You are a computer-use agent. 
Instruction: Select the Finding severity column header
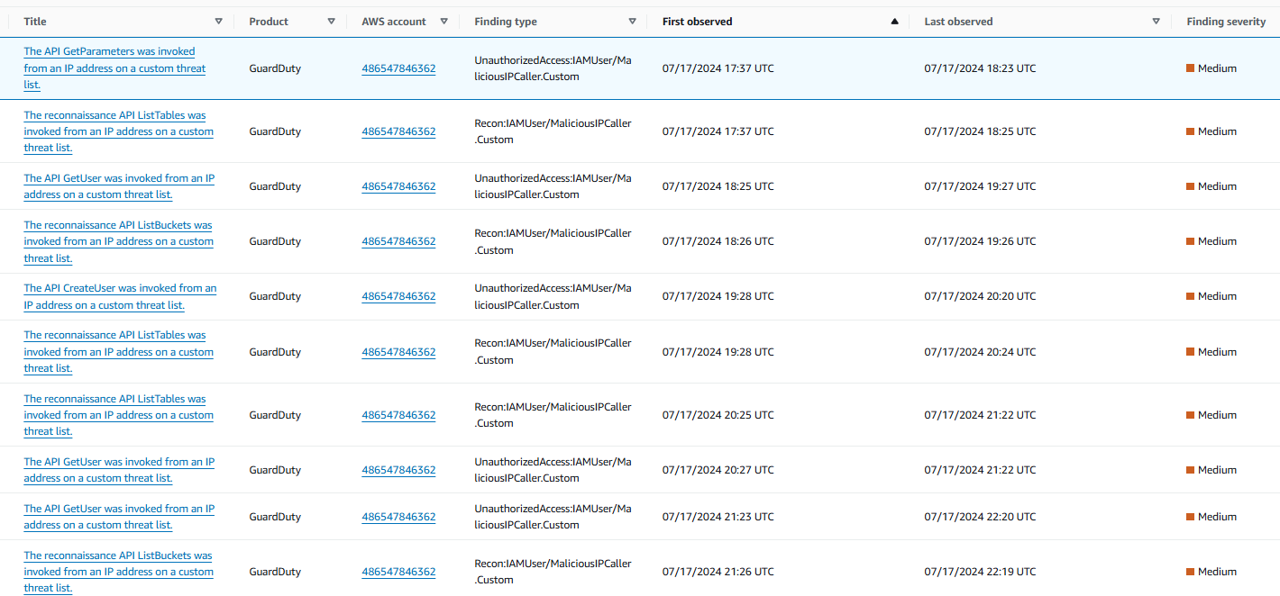(1226, 21)
